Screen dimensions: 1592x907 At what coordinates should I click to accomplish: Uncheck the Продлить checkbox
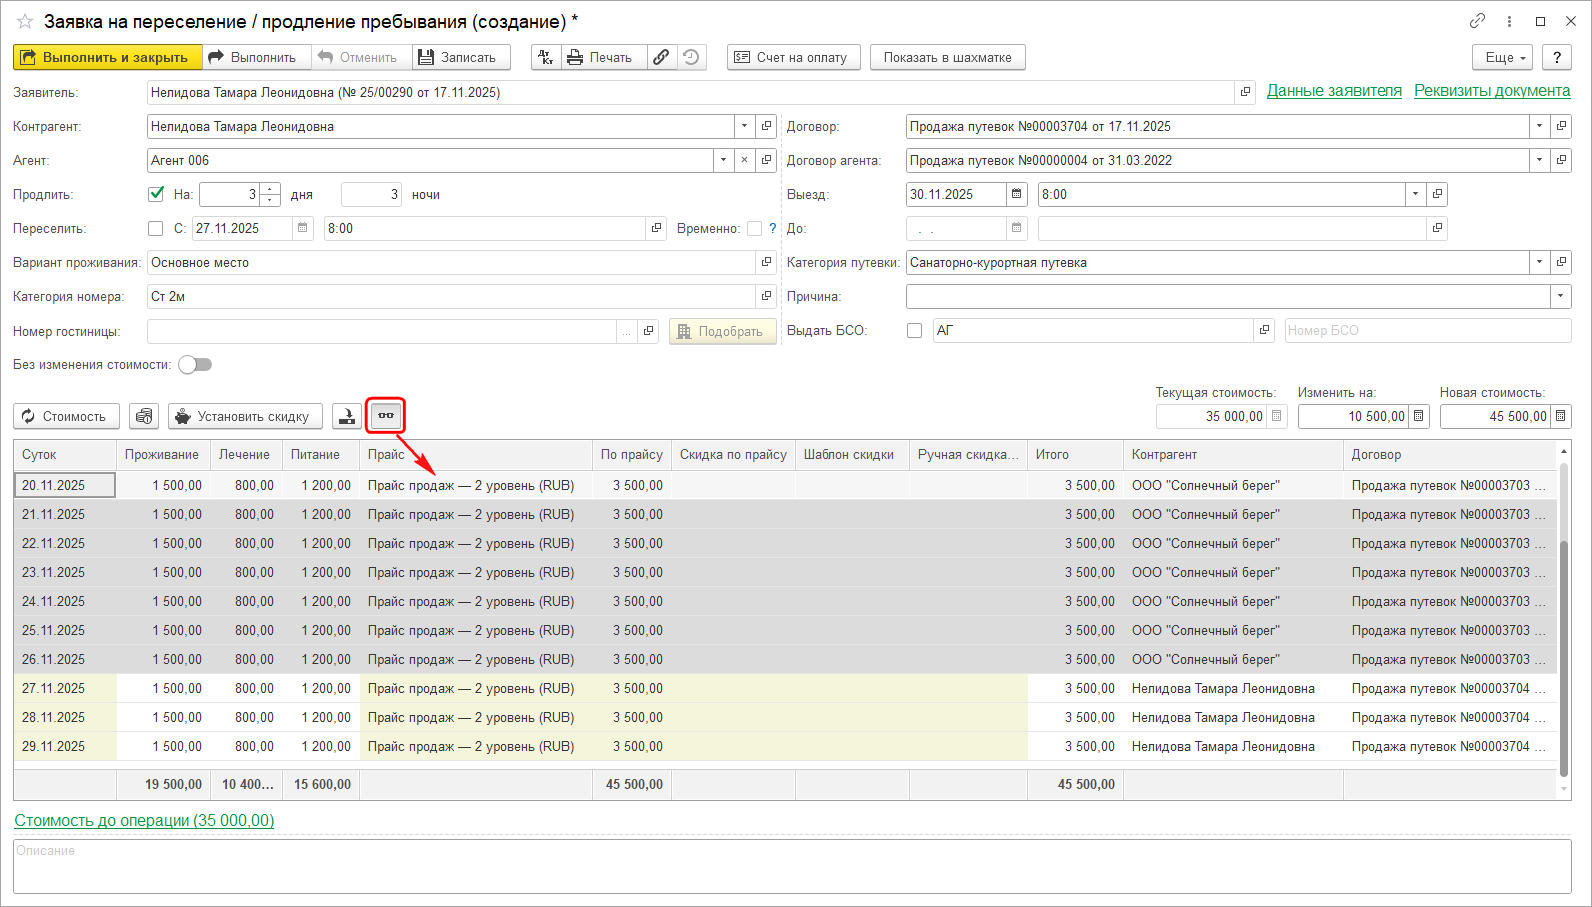click(x=156, y=194)
